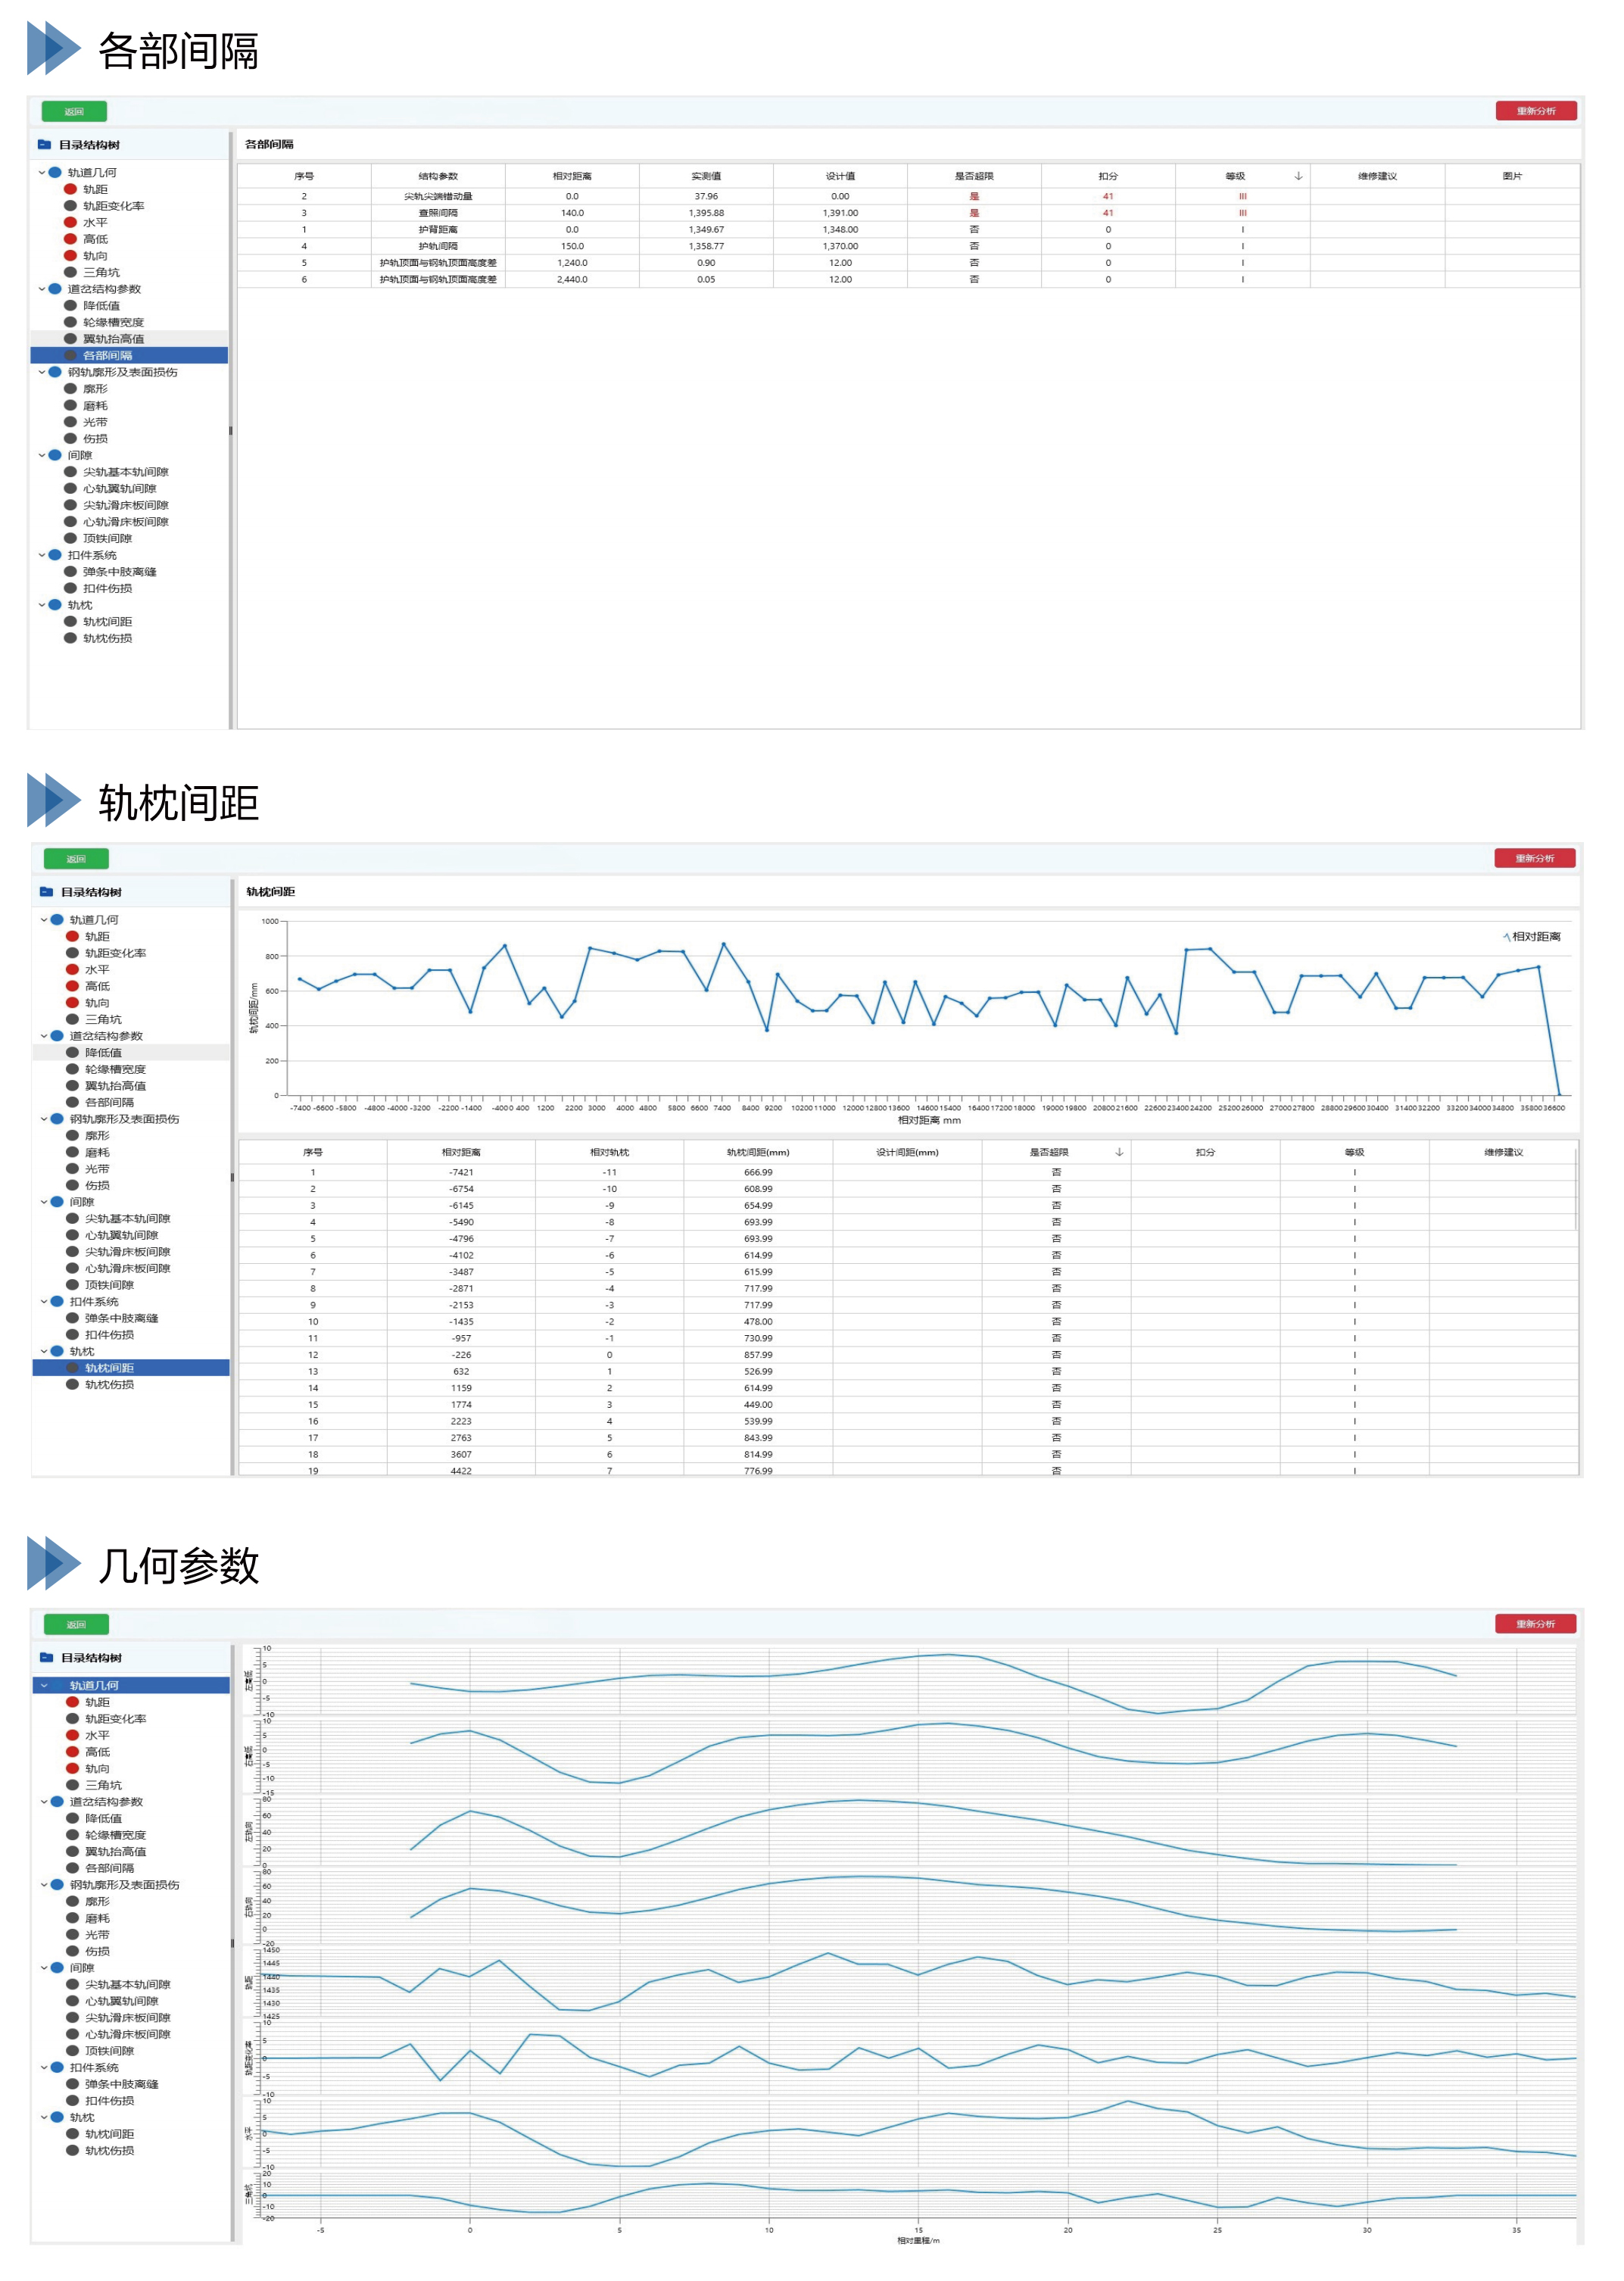1624x2281 pixels.
Task: Click folder icon beside 目录结构树 in 几何参数 panel
Action: [x=46, y=1658]
